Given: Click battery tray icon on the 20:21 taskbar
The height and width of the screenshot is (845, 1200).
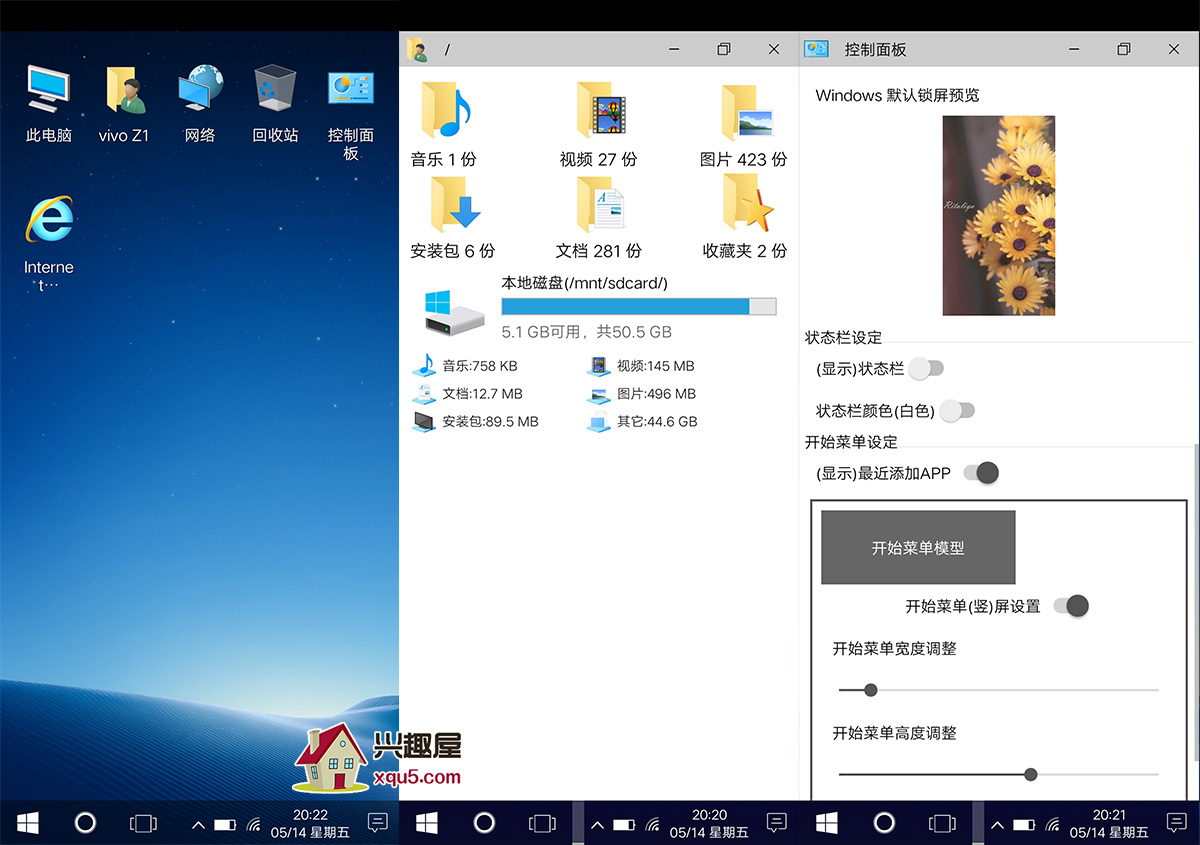Looking at the screenshot, I should (x=1025, y=826).
